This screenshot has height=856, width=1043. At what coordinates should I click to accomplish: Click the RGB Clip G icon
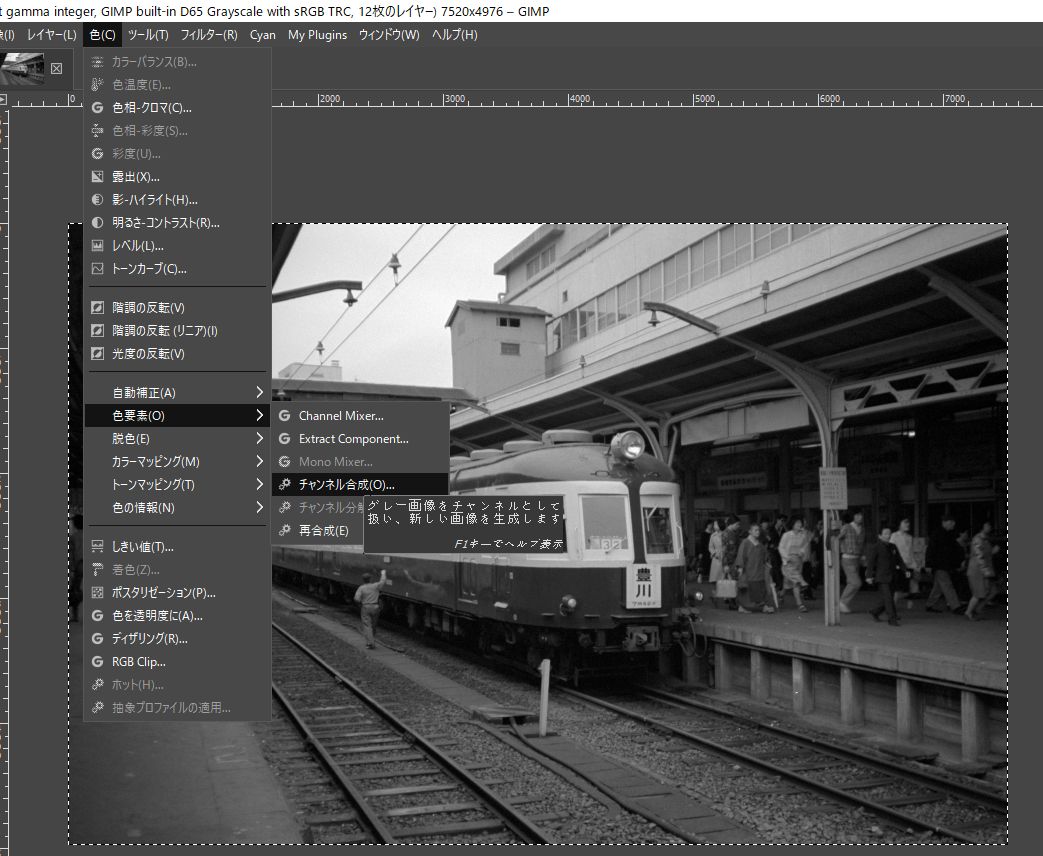coord(97,662)
